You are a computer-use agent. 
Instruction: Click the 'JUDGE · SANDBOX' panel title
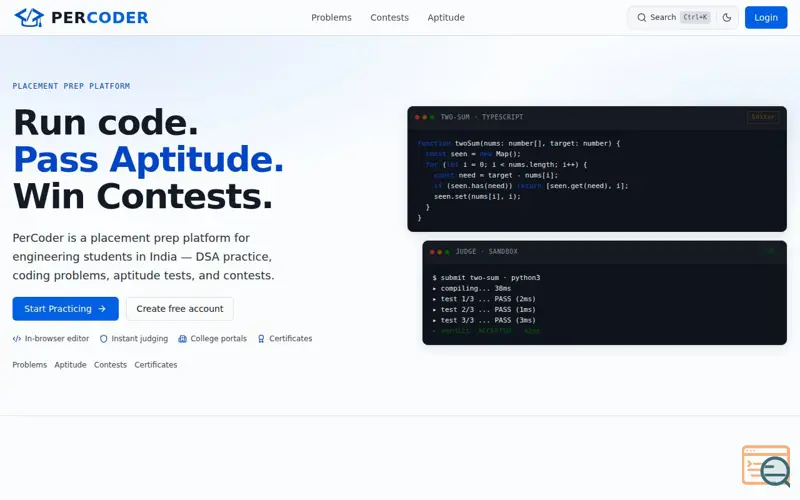[x=486, y=252]
